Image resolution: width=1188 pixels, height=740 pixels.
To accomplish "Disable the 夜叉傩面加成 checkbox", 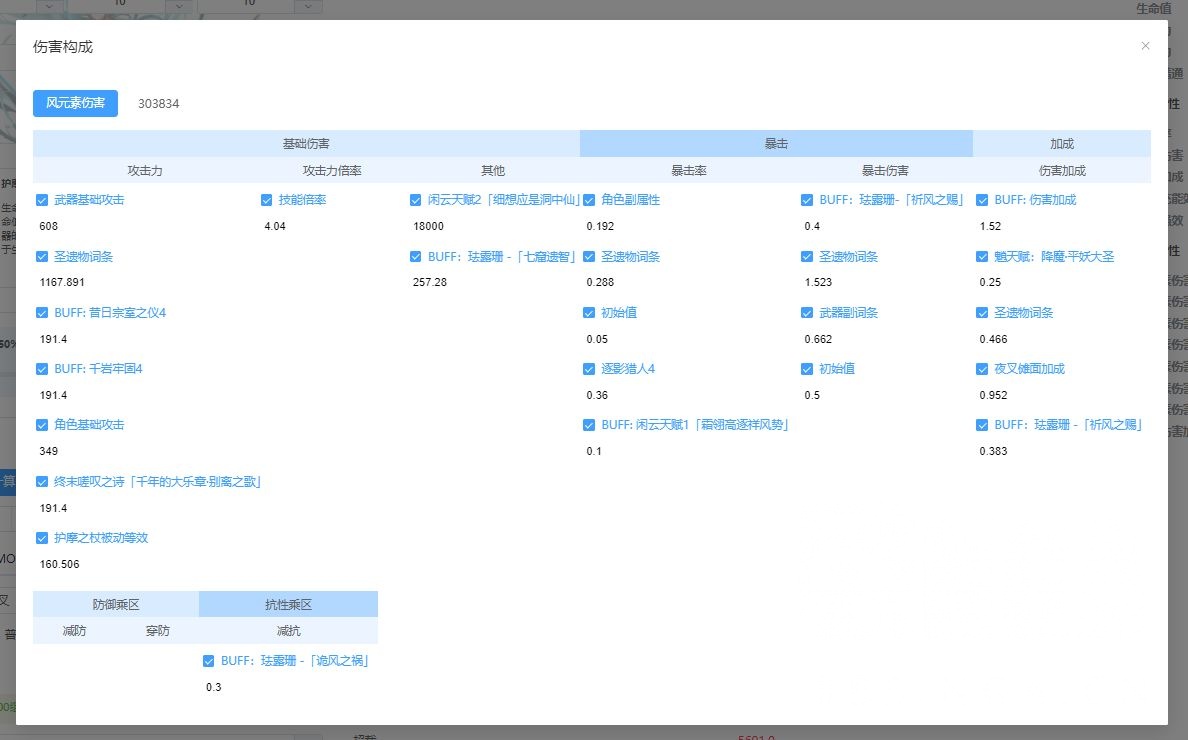I will (981, 368).
